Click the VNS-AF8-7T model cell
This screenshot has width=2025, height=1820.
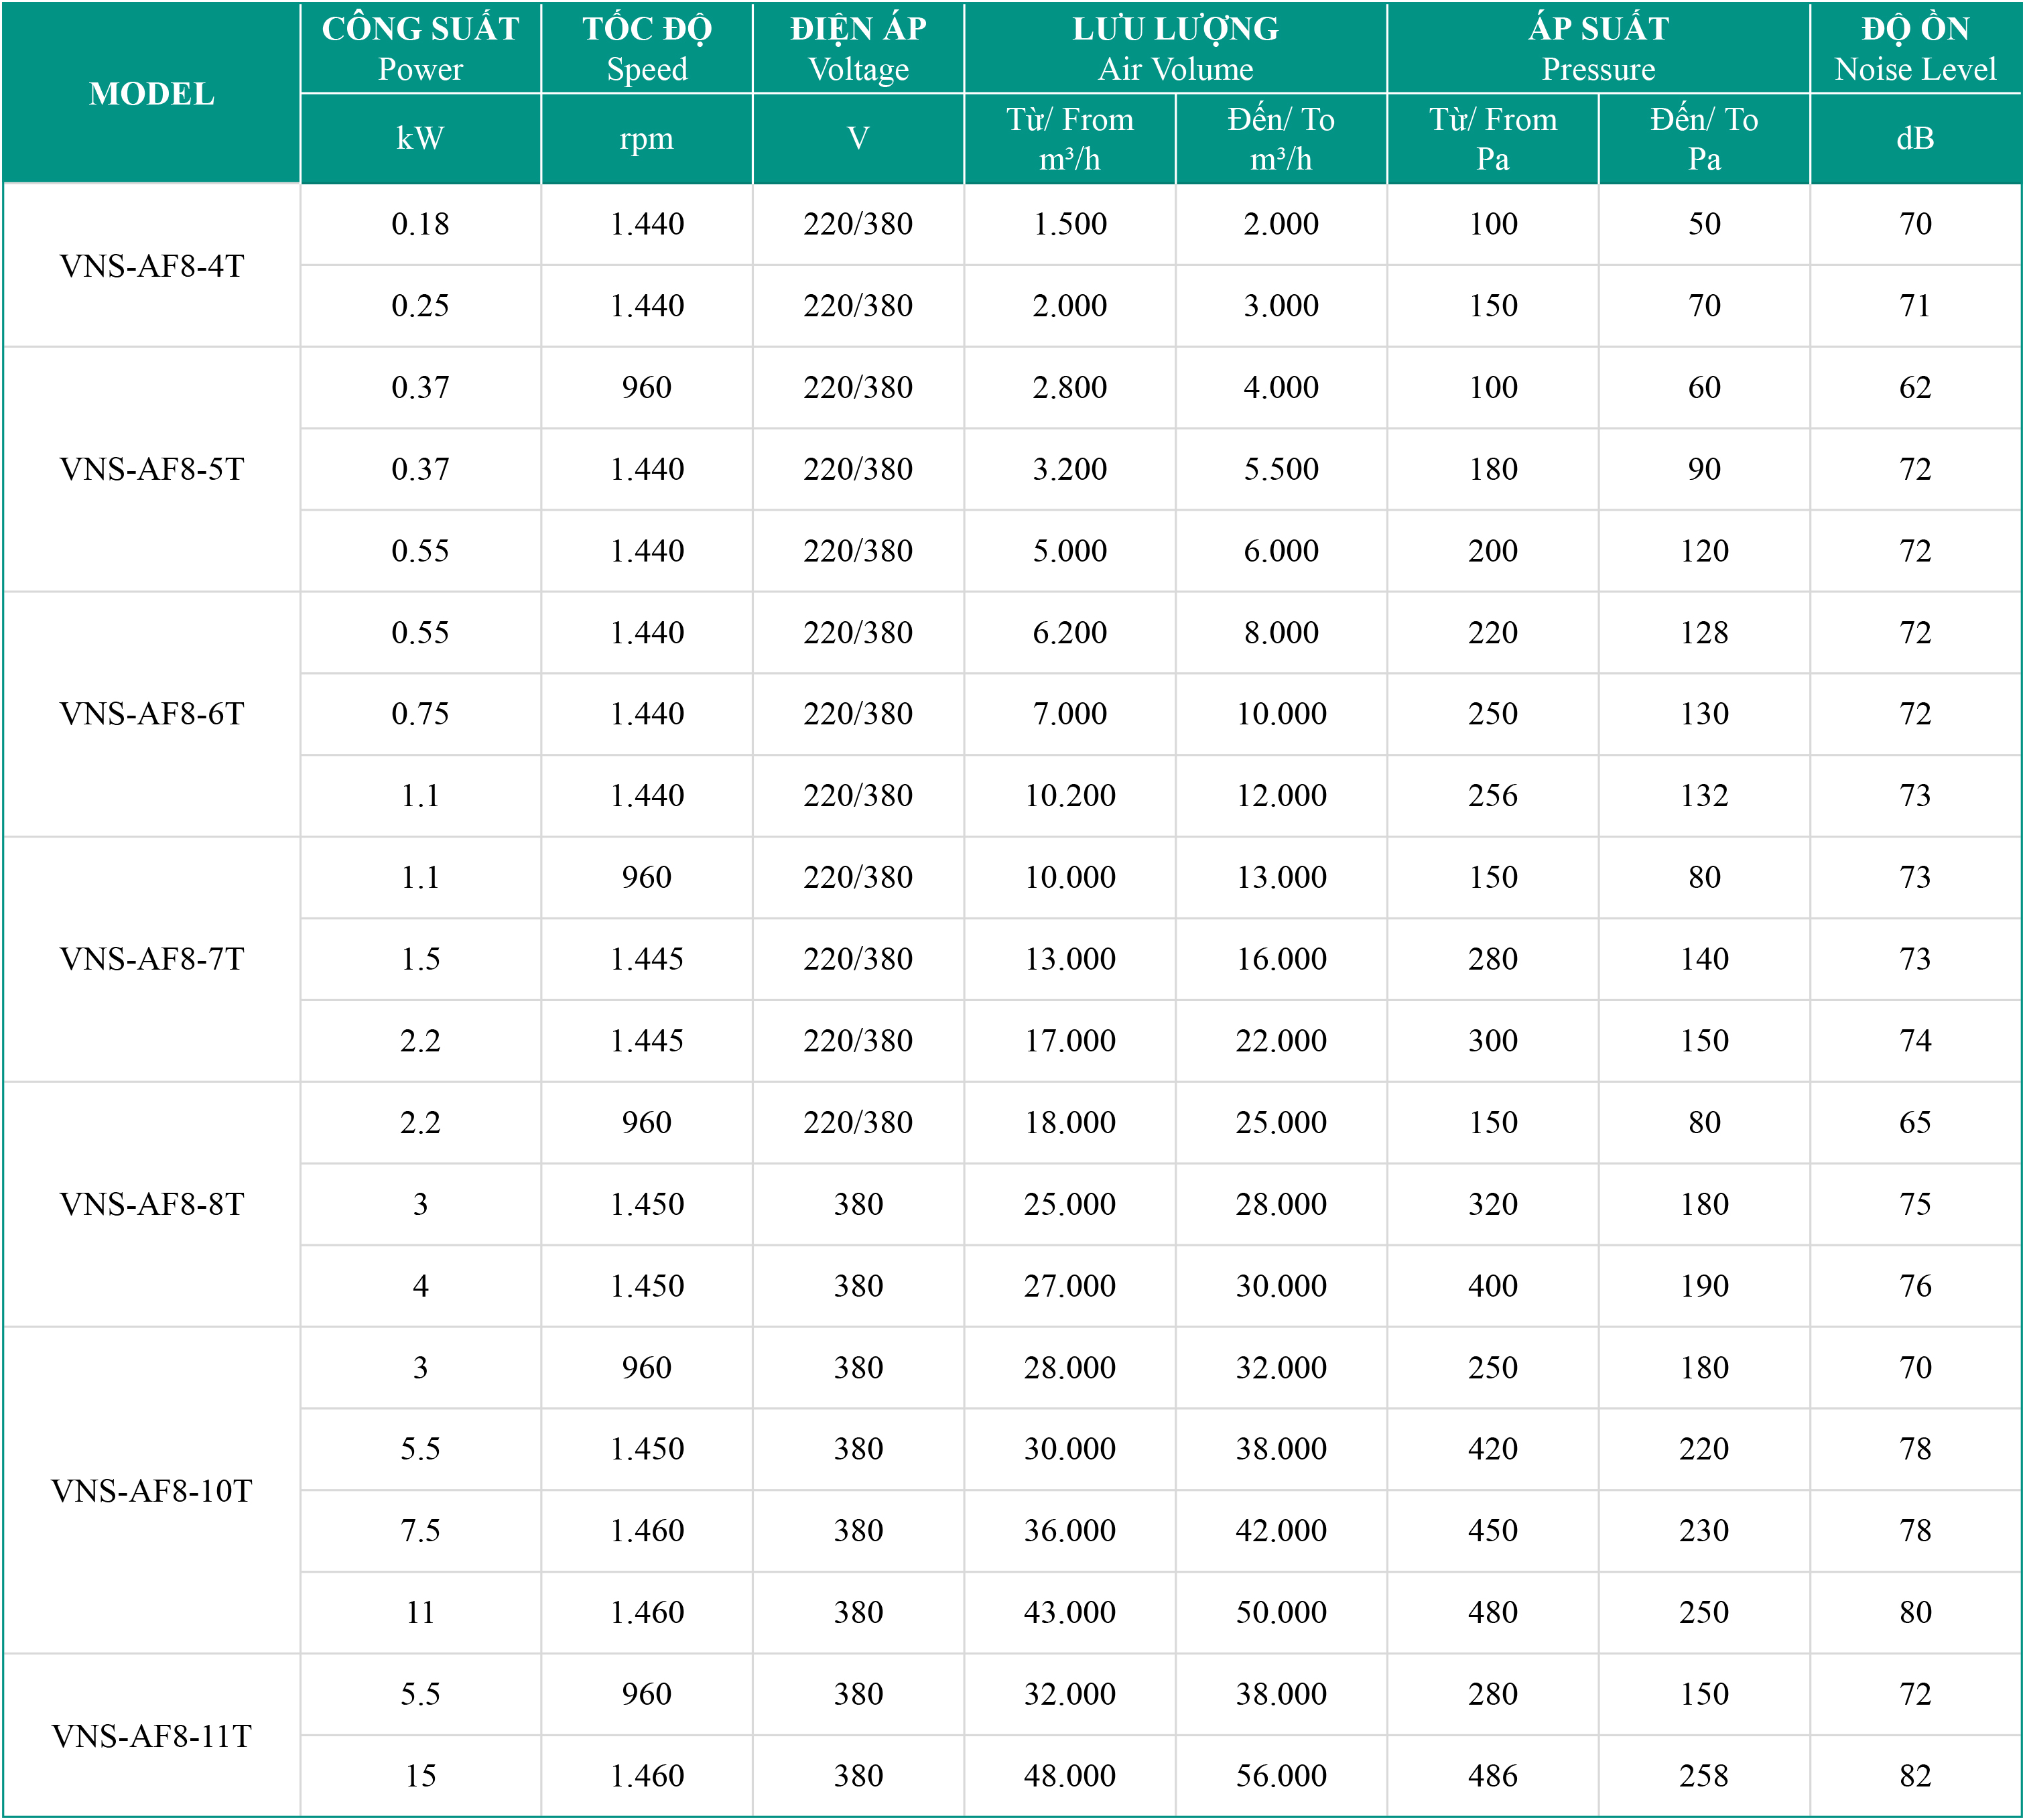click(x=152, y=959)
